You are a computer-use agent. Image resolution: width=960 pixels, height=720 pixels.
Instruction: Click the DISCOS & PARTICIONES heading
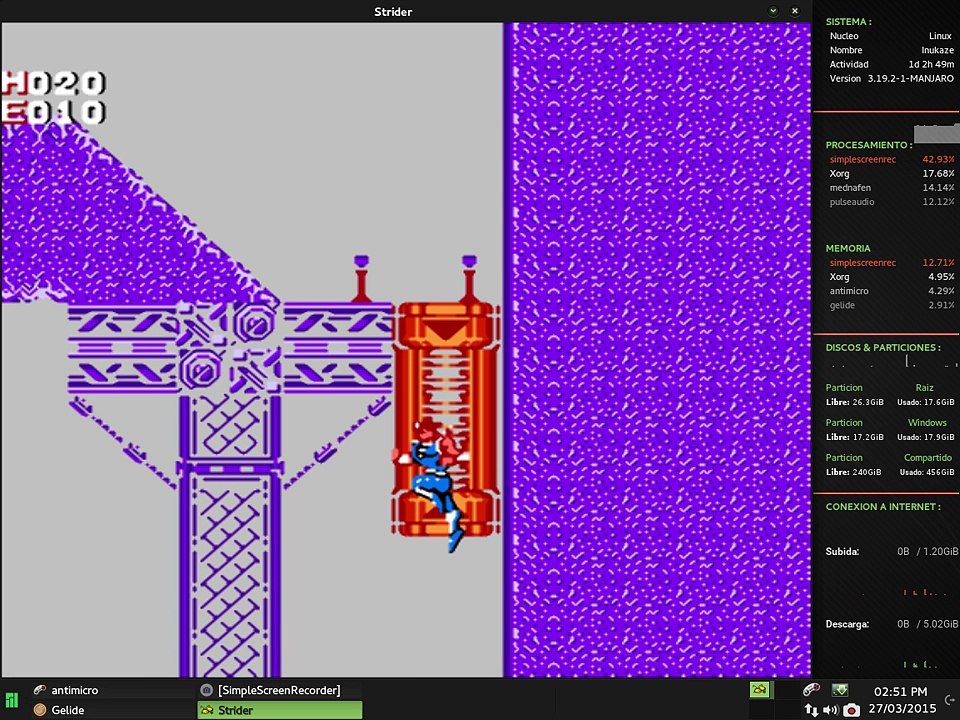(x=883, y=347)
